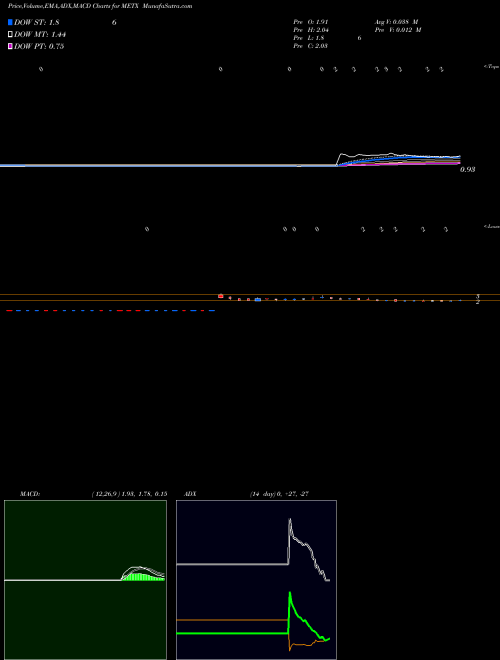Click the 'Pre C: 2.03' value
The image size is (500, 660).
(x=311, y=46)
